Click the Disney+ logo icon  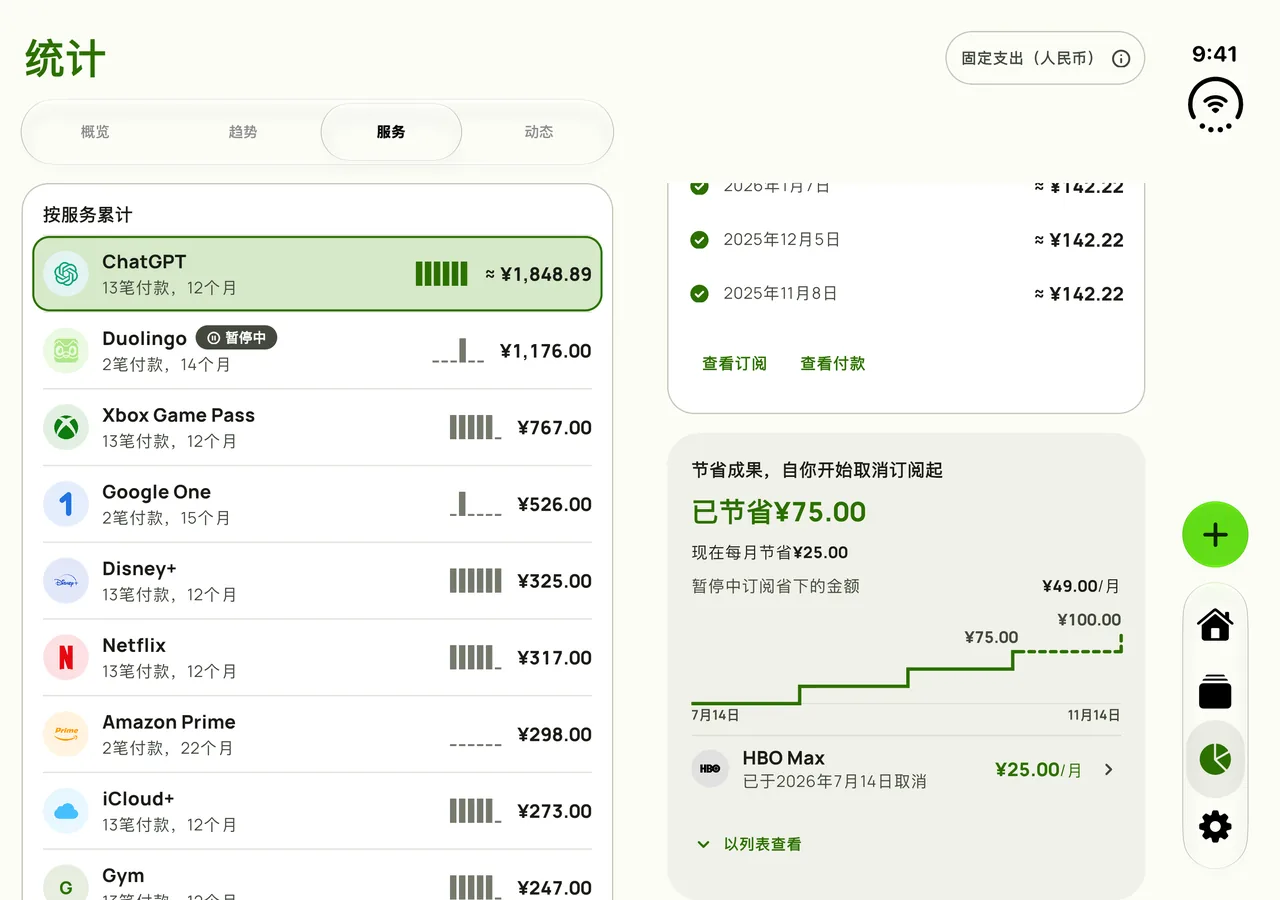[66, 581]
